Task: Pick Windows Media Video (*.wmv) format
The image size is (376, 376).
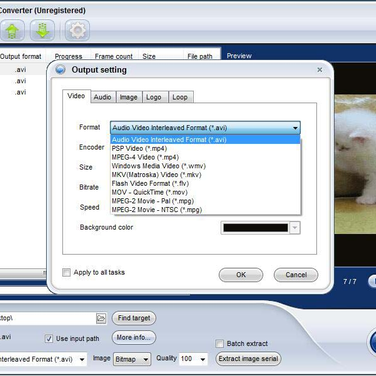Action: (x=205, y=166)
